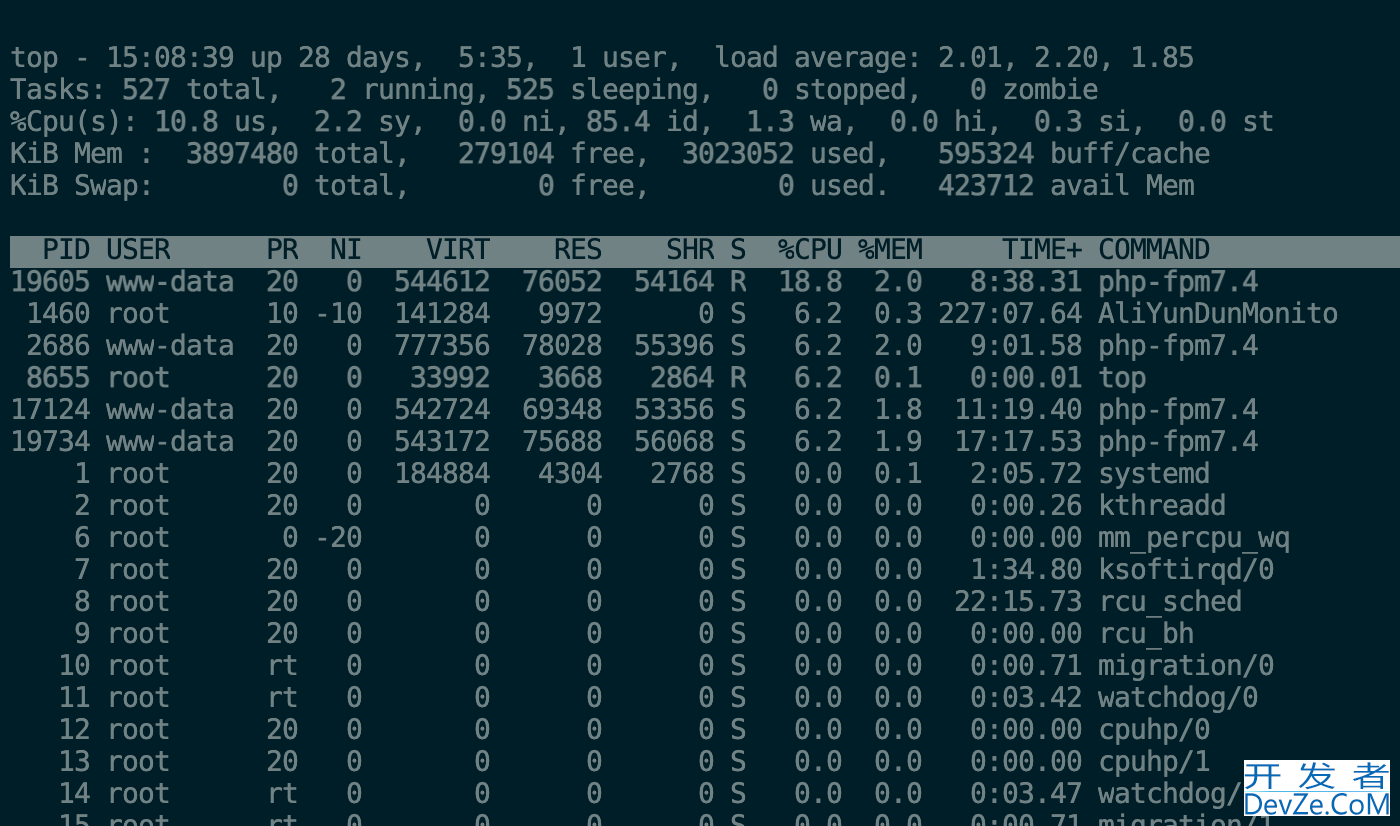The image size is (1400, 826).
Task: Click the mm_percpu_wq command name
Action: point(1194,538)
